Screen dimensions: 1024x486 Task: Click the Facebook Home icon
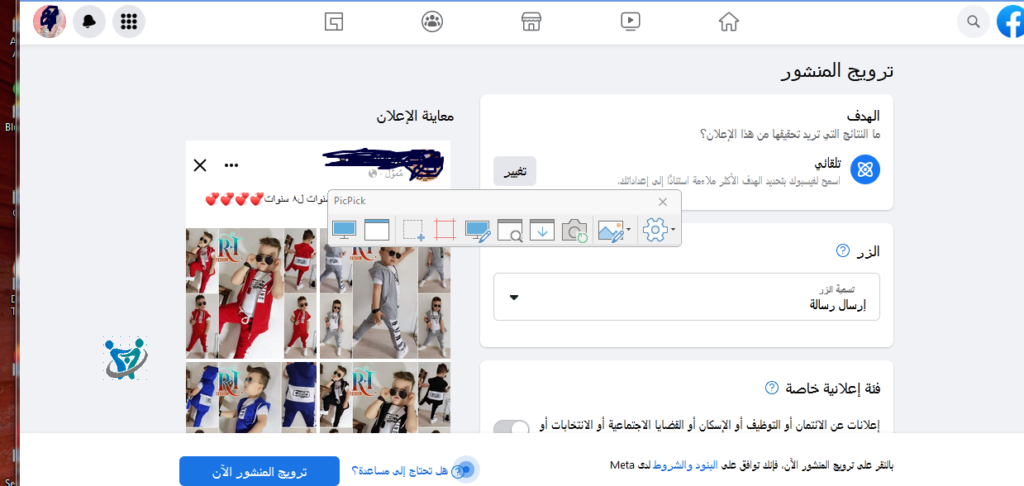tap(728, 21)
